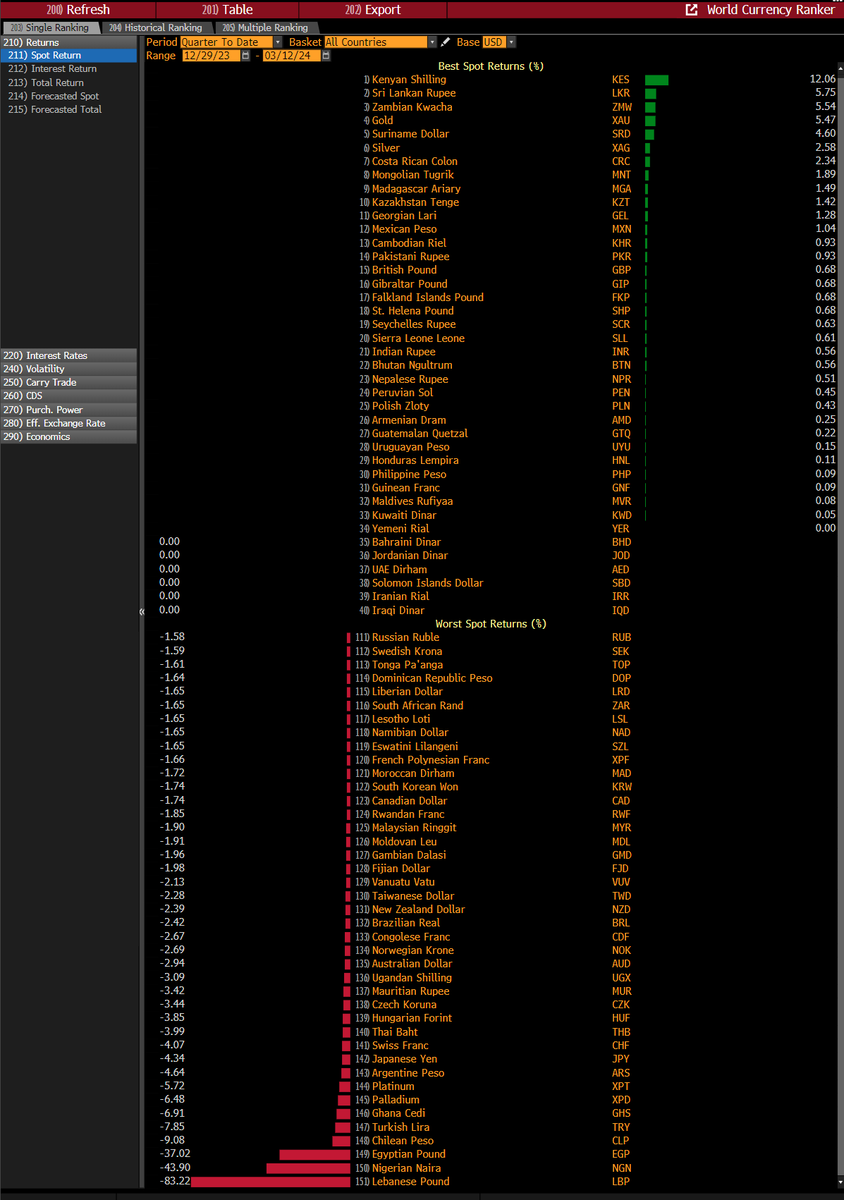
Task: Open the Carry Trade section
Action: click(69, 382)
